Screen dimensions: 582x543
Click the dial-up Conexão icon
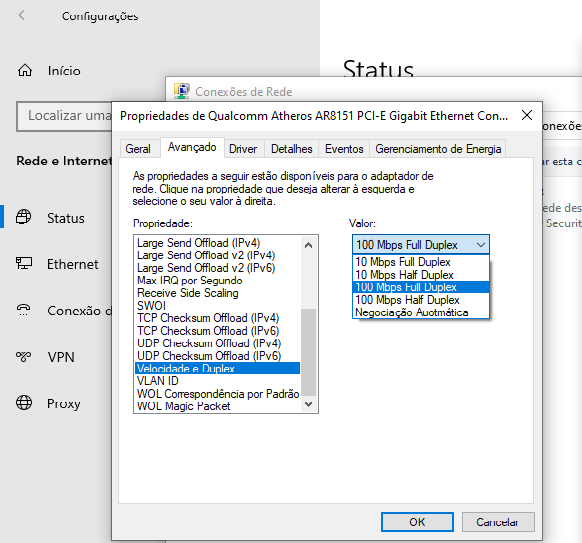tap(23, 310)
